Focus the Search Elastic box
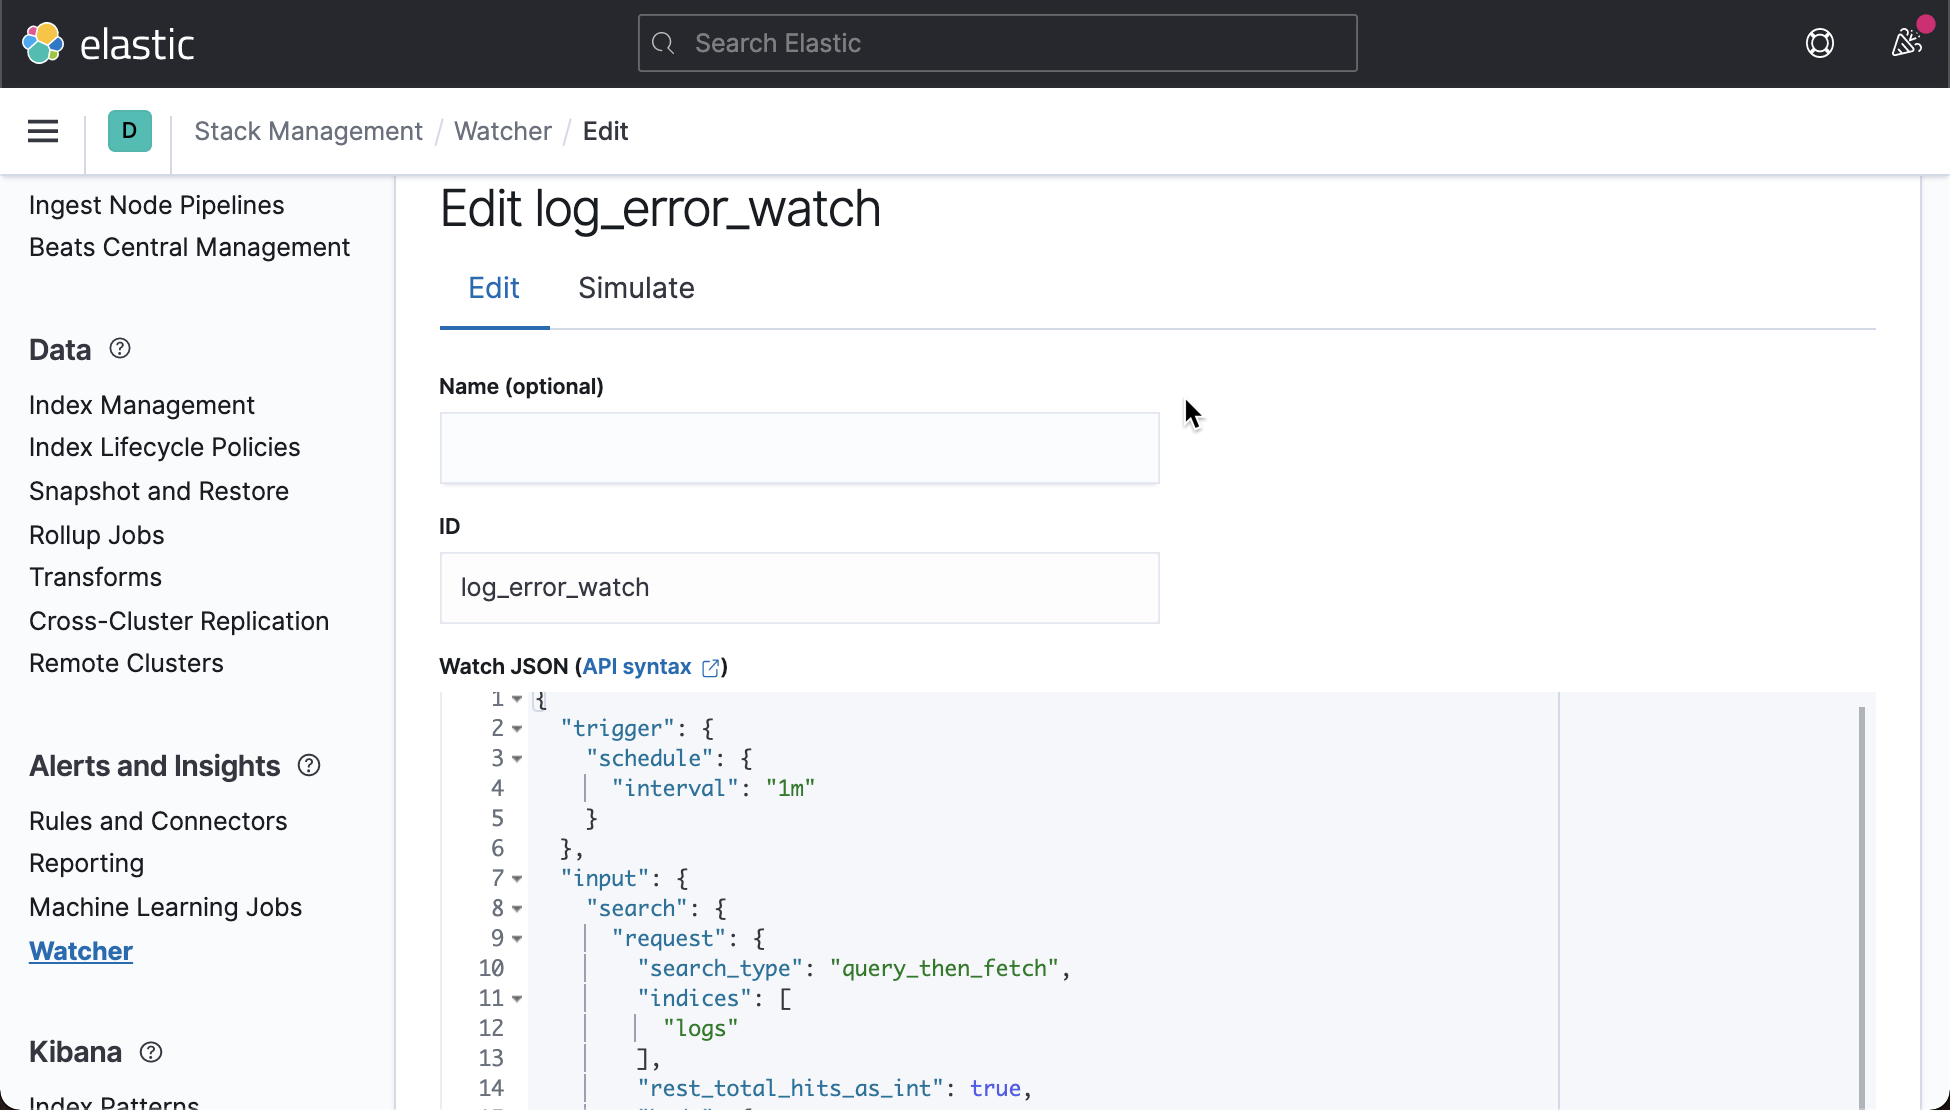This screenshot has height=1110, width=1950. click(x=997, y=43)
